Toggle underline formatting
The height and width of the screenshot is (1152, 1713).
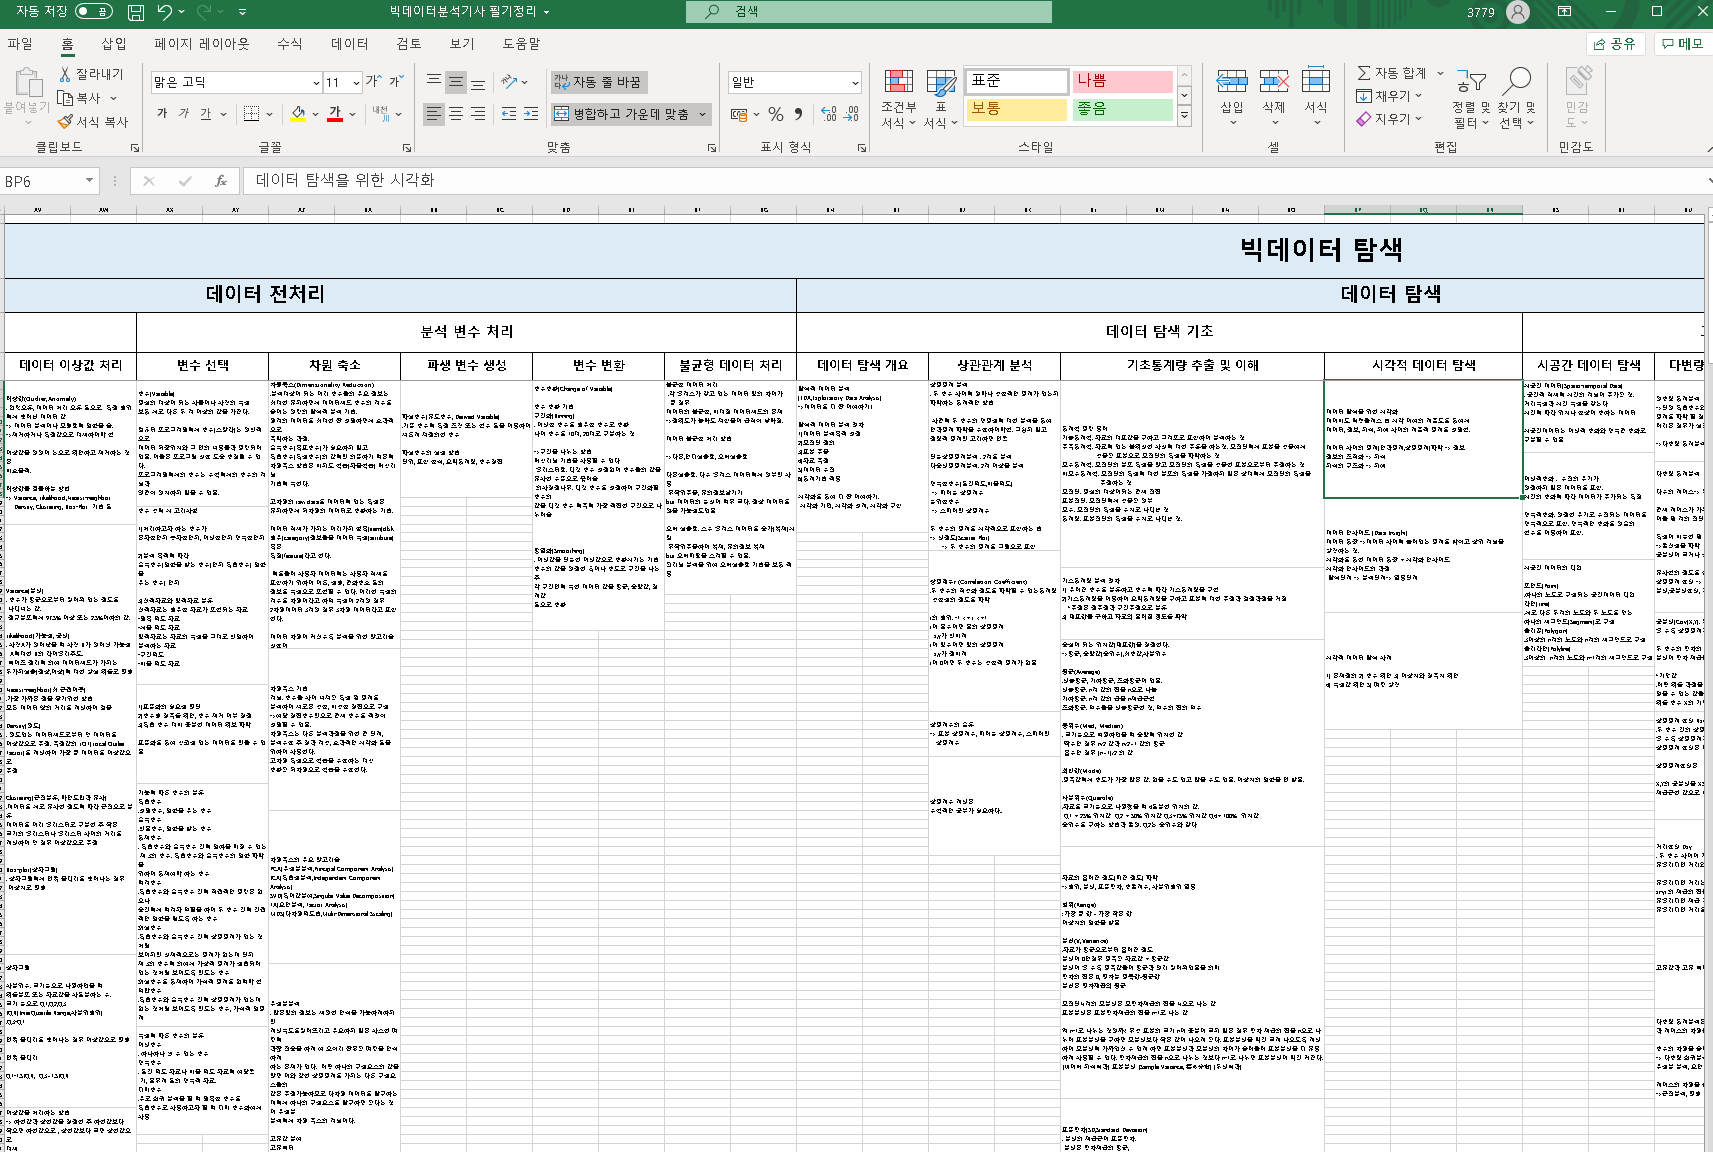(x=206, y=114)
